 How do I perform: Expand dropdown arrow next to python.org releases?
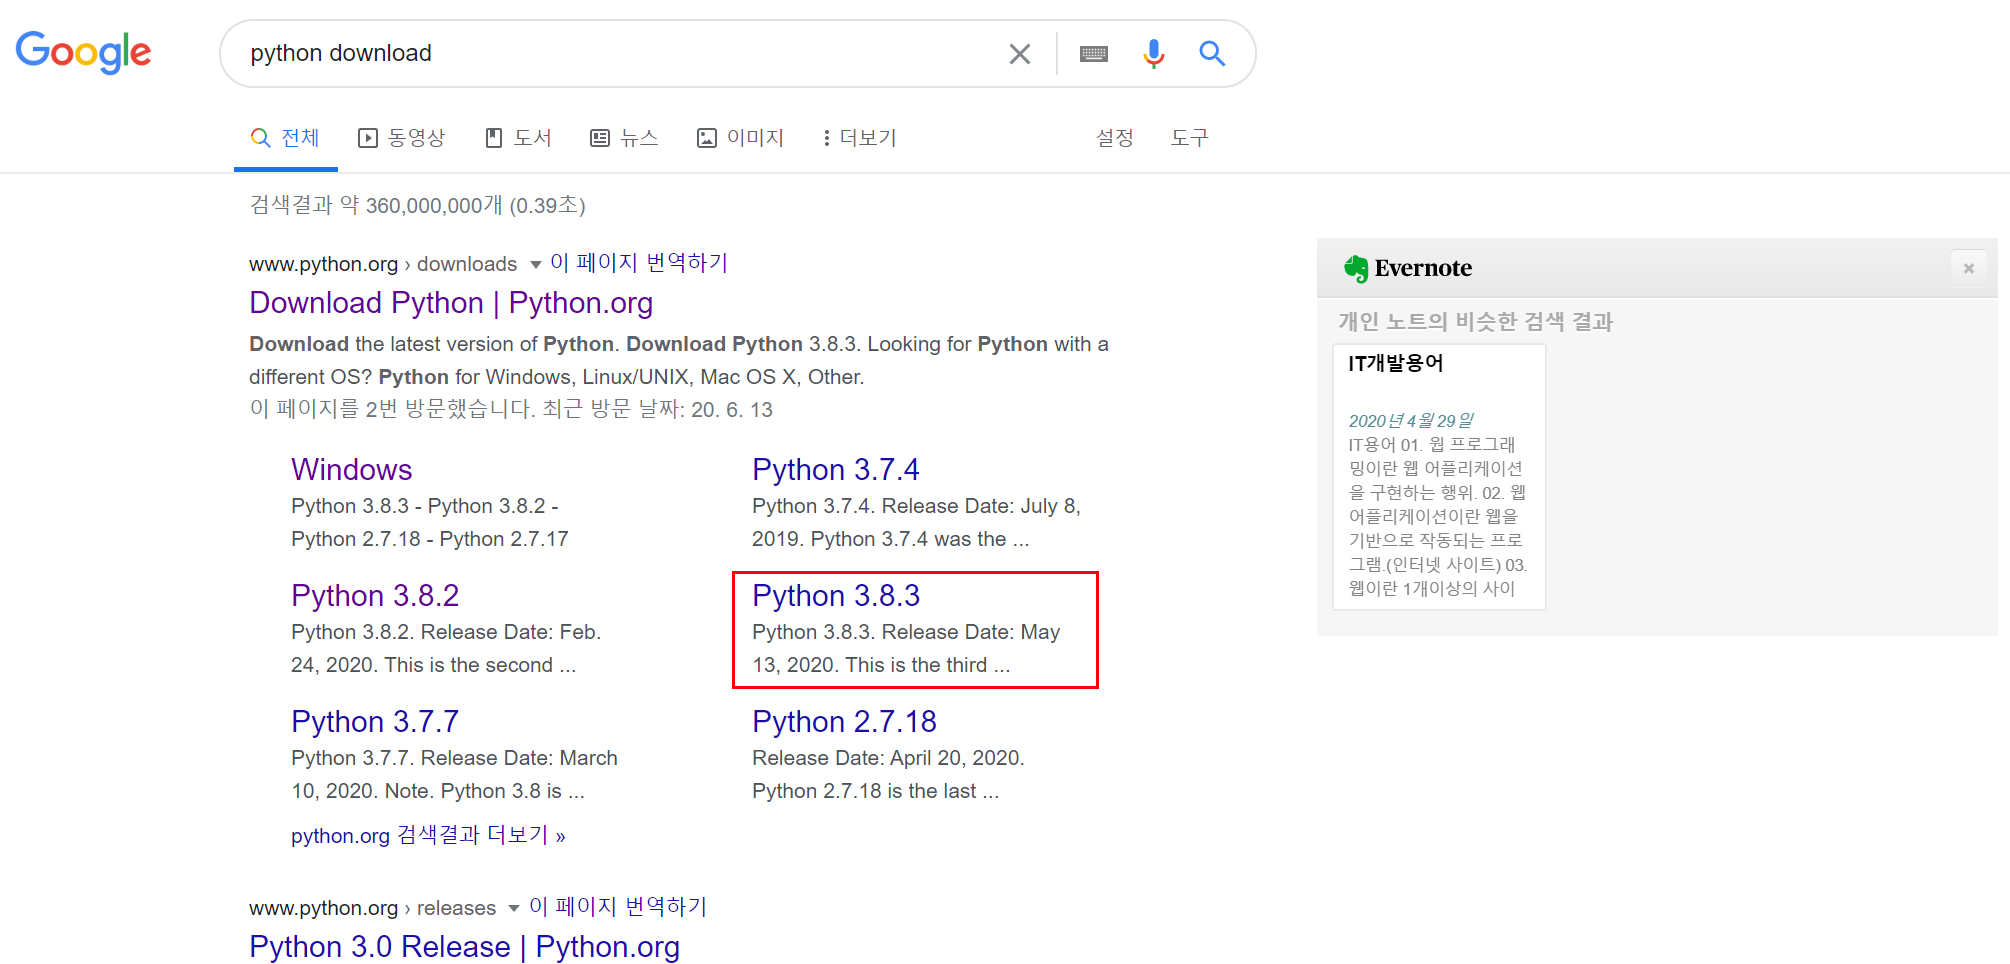coord(514,909)
